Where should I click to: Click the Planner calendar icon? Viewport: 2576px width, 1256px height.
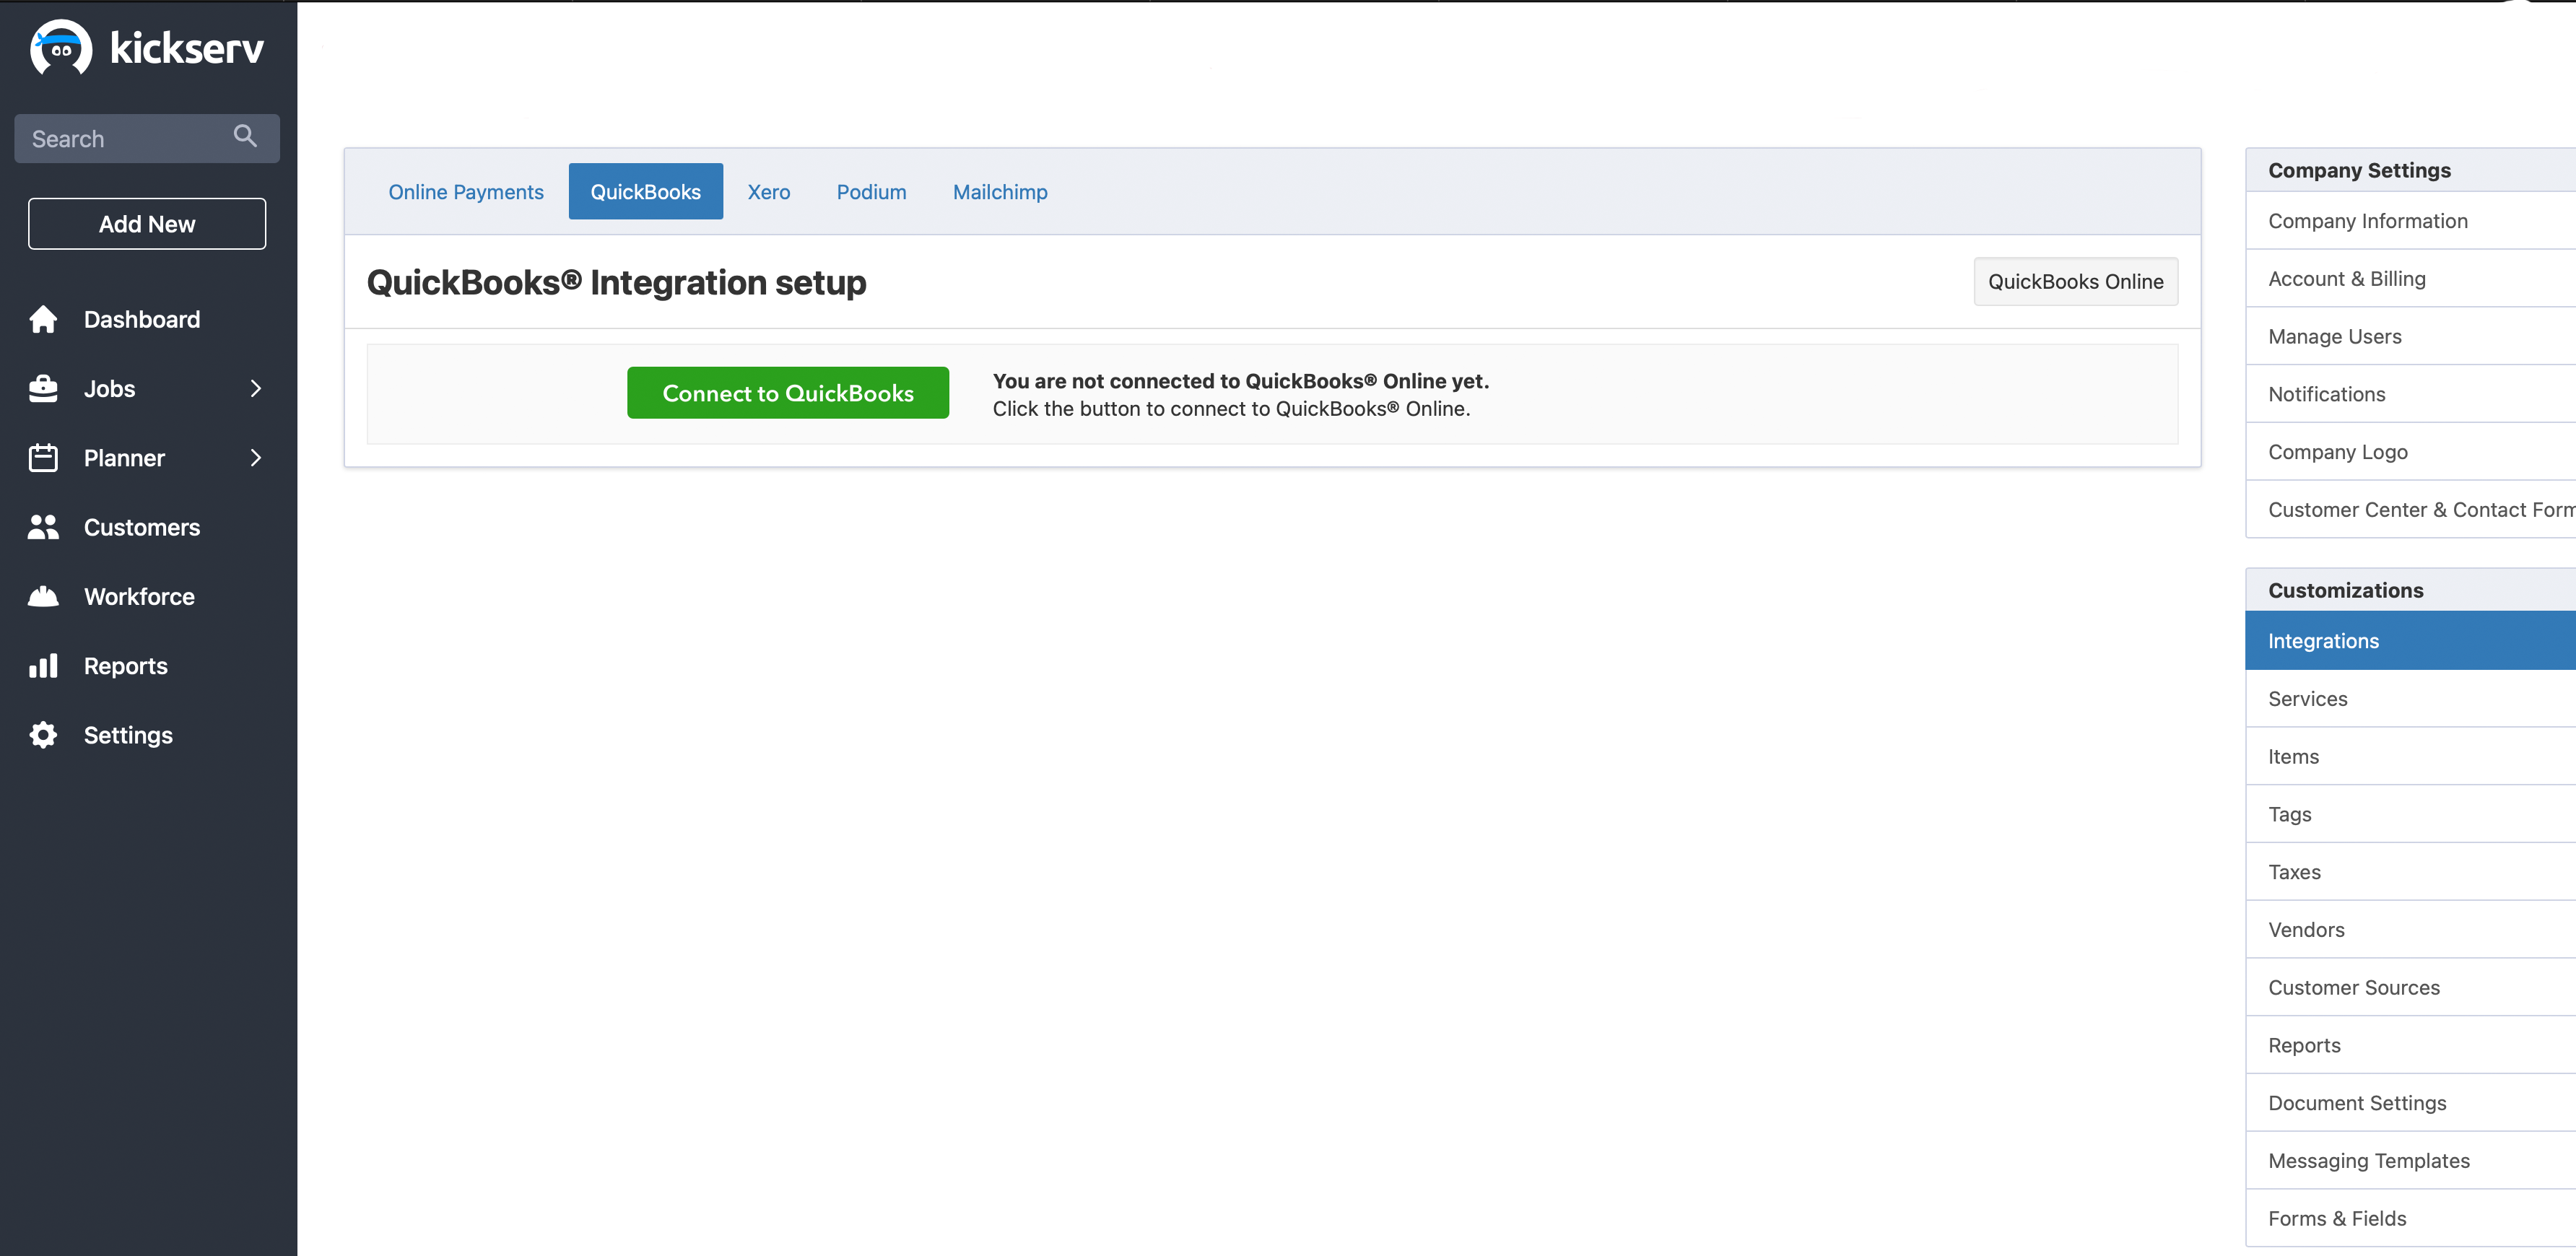tap(43, 458)
